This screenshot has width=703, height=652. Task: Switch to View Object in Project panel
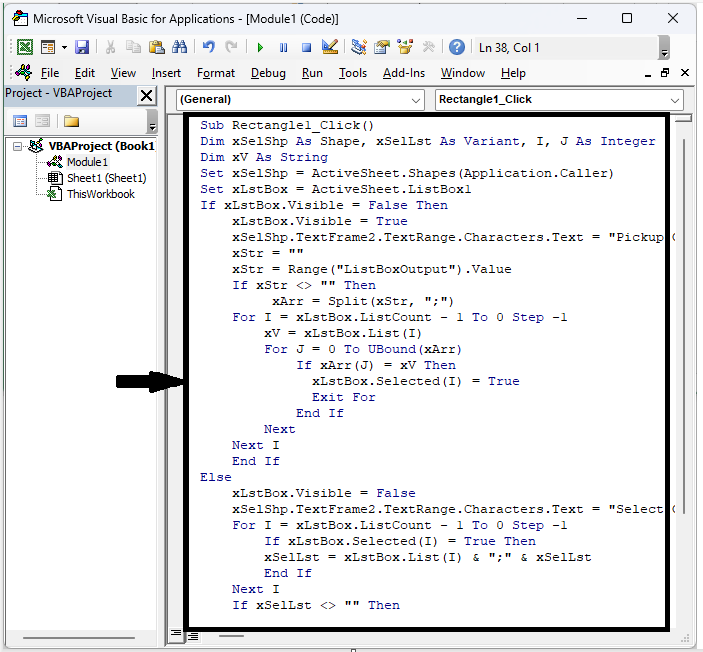pyautogui.click(x=43, y=121)
